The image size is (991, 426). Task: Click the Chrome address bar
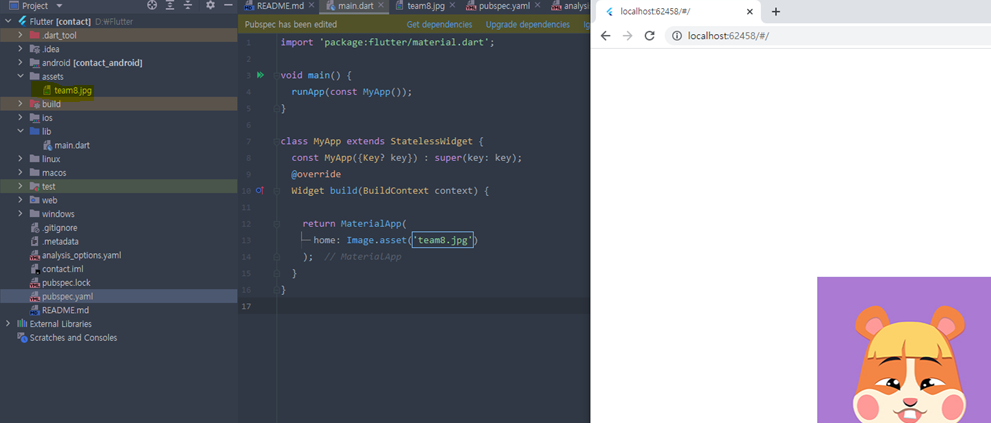[828, 35]
